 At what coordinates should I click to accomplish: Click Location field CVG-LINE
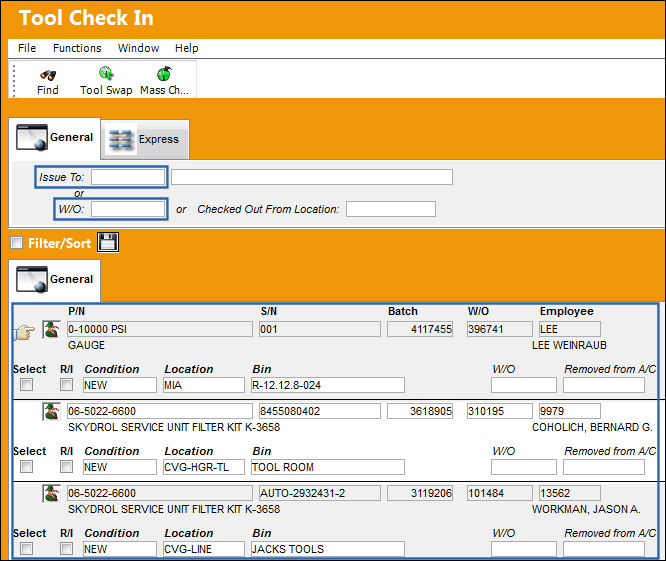pyautogui.click(x=204, y=549)
